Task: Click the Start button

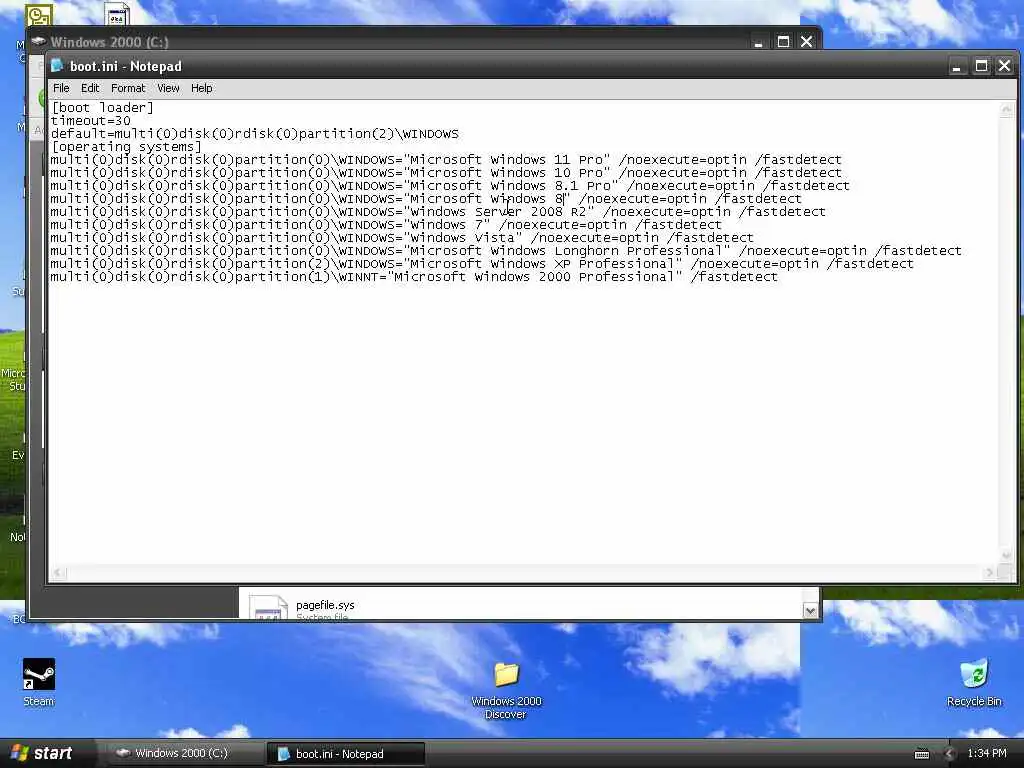Action: 42,753
